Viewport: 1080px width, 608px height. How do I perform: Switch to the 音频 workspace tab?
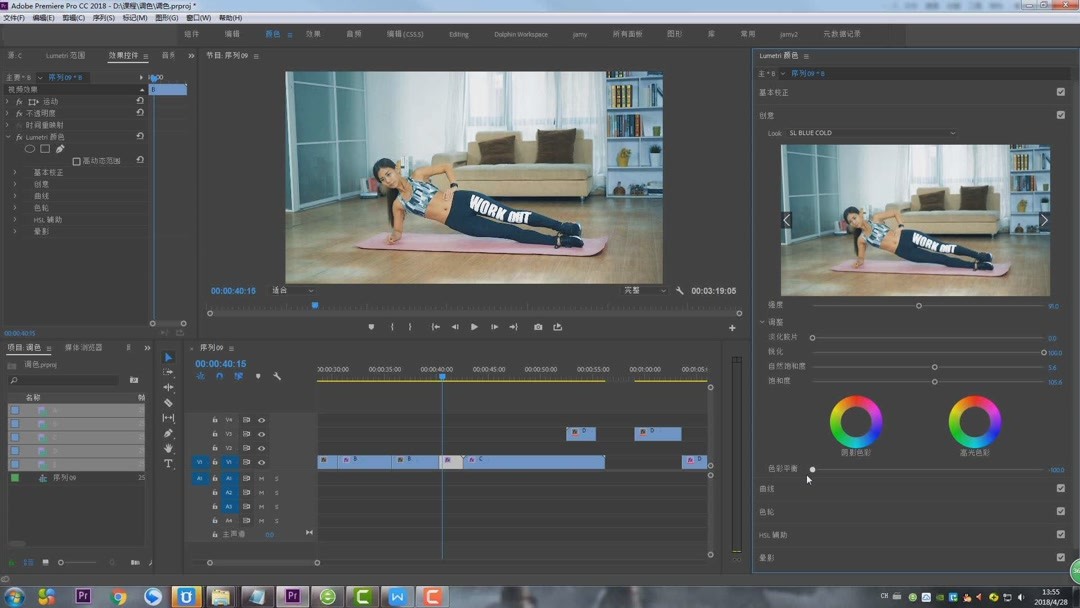[354, 34]
